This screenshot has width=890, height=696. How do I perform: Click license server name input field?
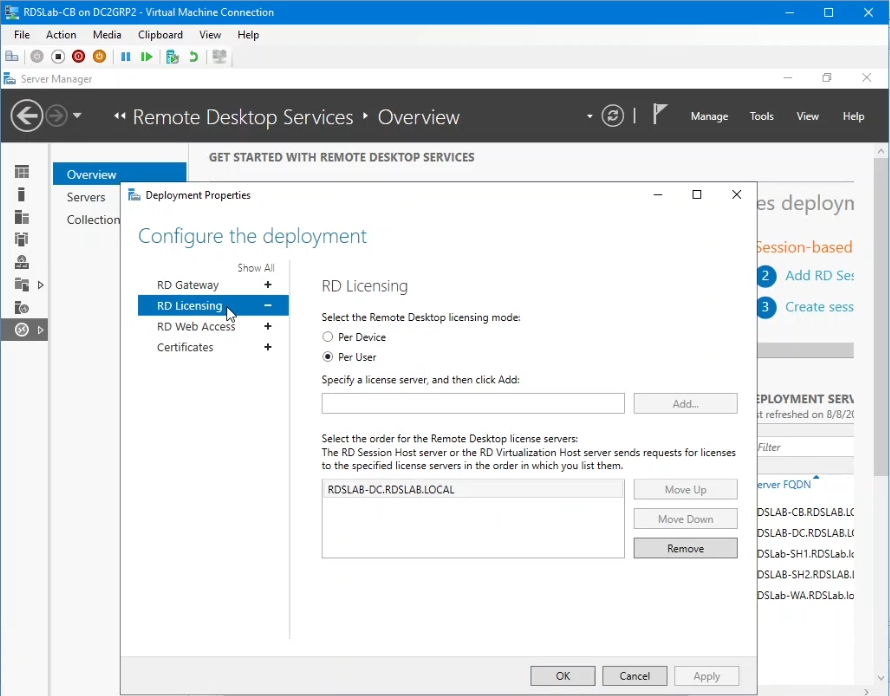coord(473,404)
